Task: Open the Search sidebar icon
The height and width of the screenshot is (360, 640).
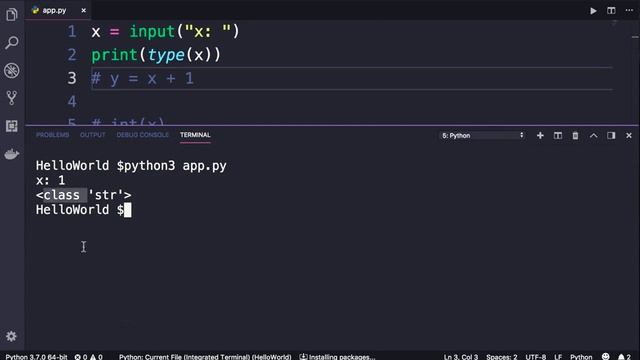Action: coord(11,42)
